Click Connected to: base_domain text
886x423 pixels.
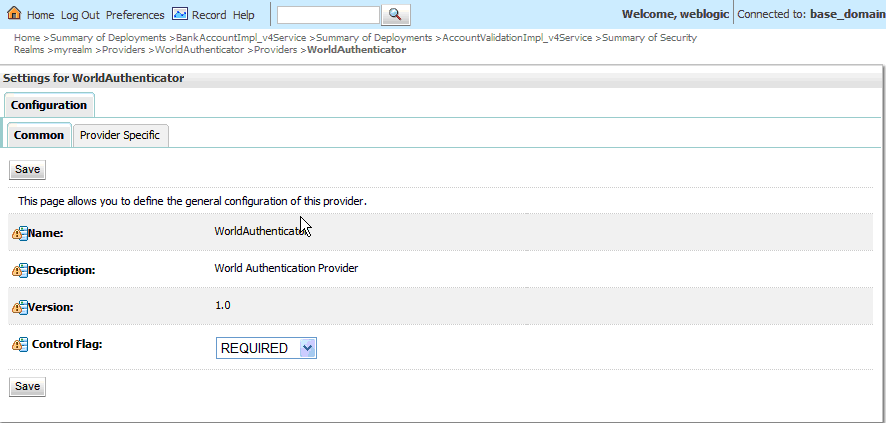tap(811, 15)
